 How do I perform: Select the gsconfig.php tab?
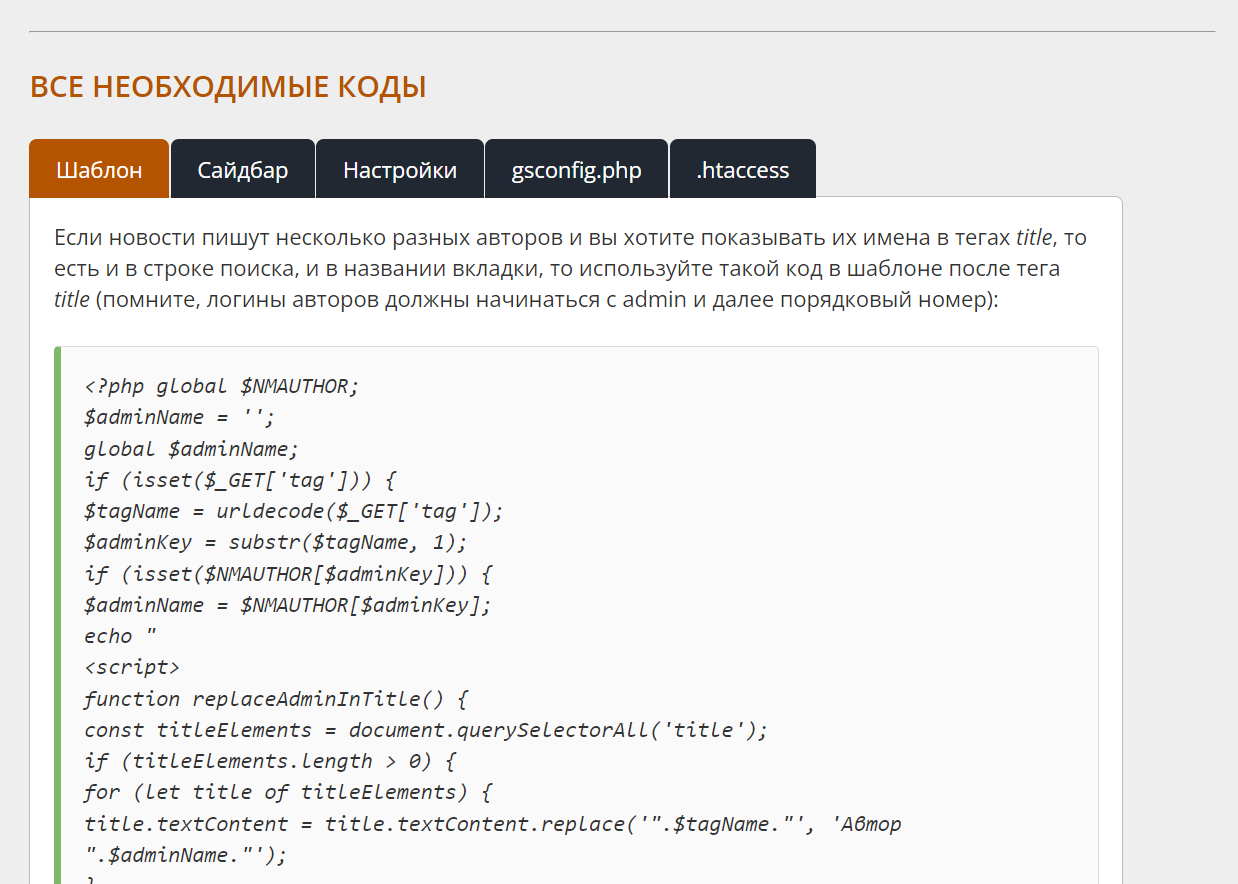576,169
